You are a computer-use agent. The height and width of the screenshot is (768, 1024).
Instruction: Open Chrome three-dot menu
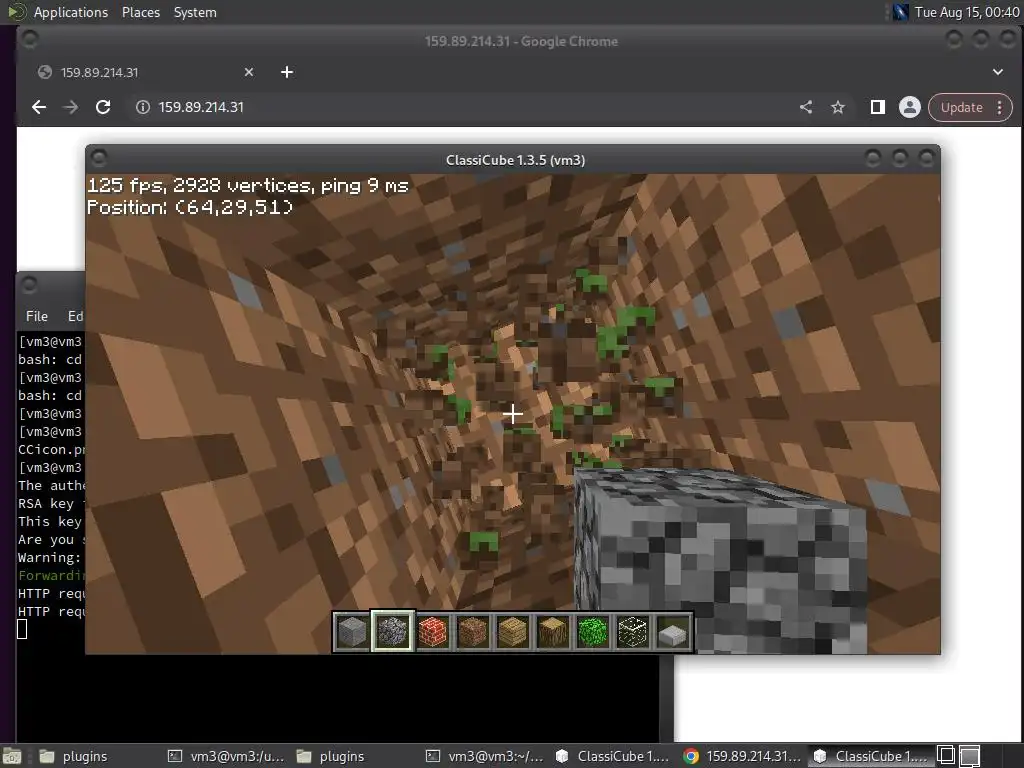(x=1000, y=108)
